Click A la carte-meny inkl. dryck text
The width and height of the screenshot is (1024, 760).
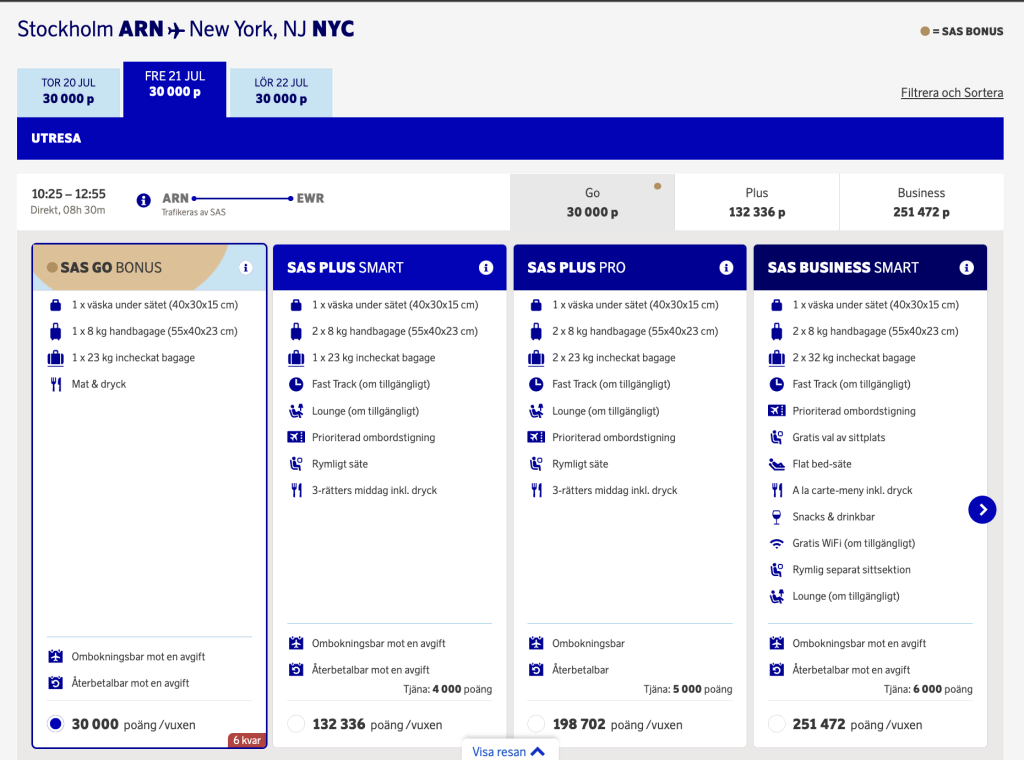tap(852, 490)
